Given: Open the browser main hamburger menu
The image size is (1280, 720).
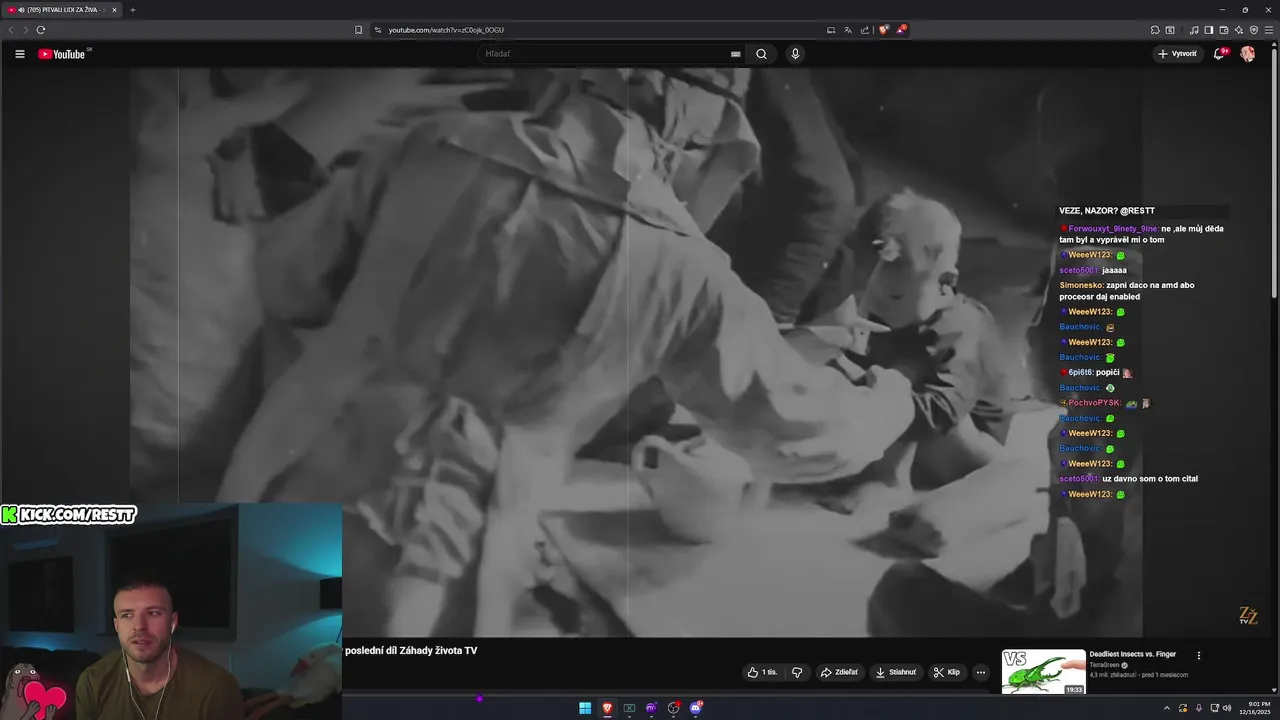Looking at the screenshot, I should pos(1268,30).
